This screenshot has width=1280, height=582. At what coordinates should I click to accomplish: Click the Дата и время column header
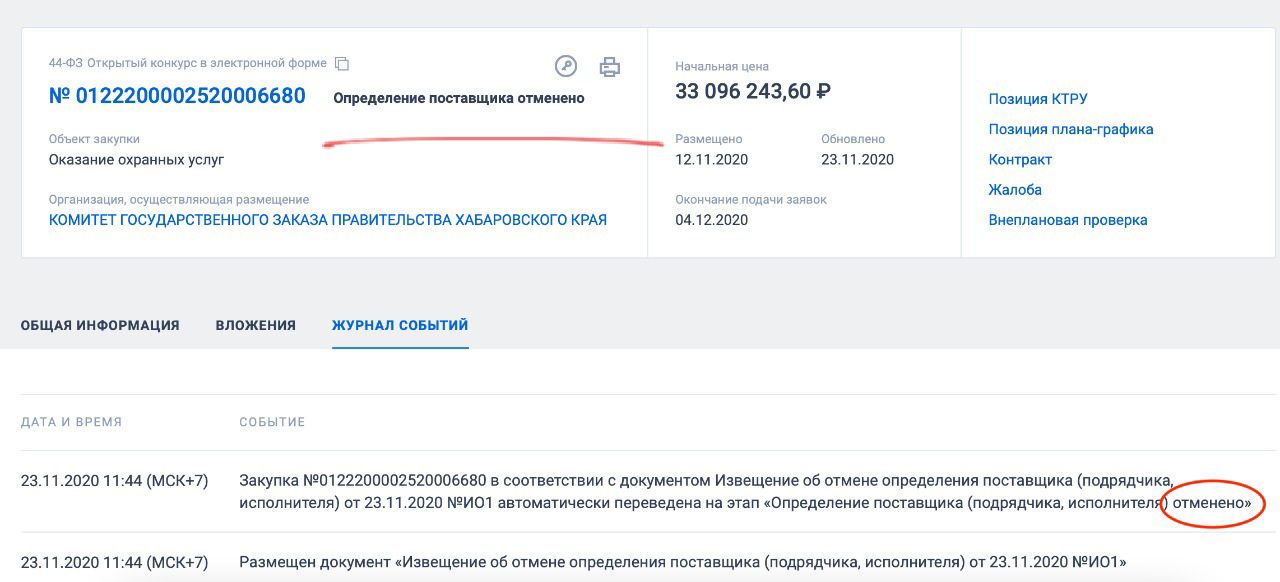[71, 422]
